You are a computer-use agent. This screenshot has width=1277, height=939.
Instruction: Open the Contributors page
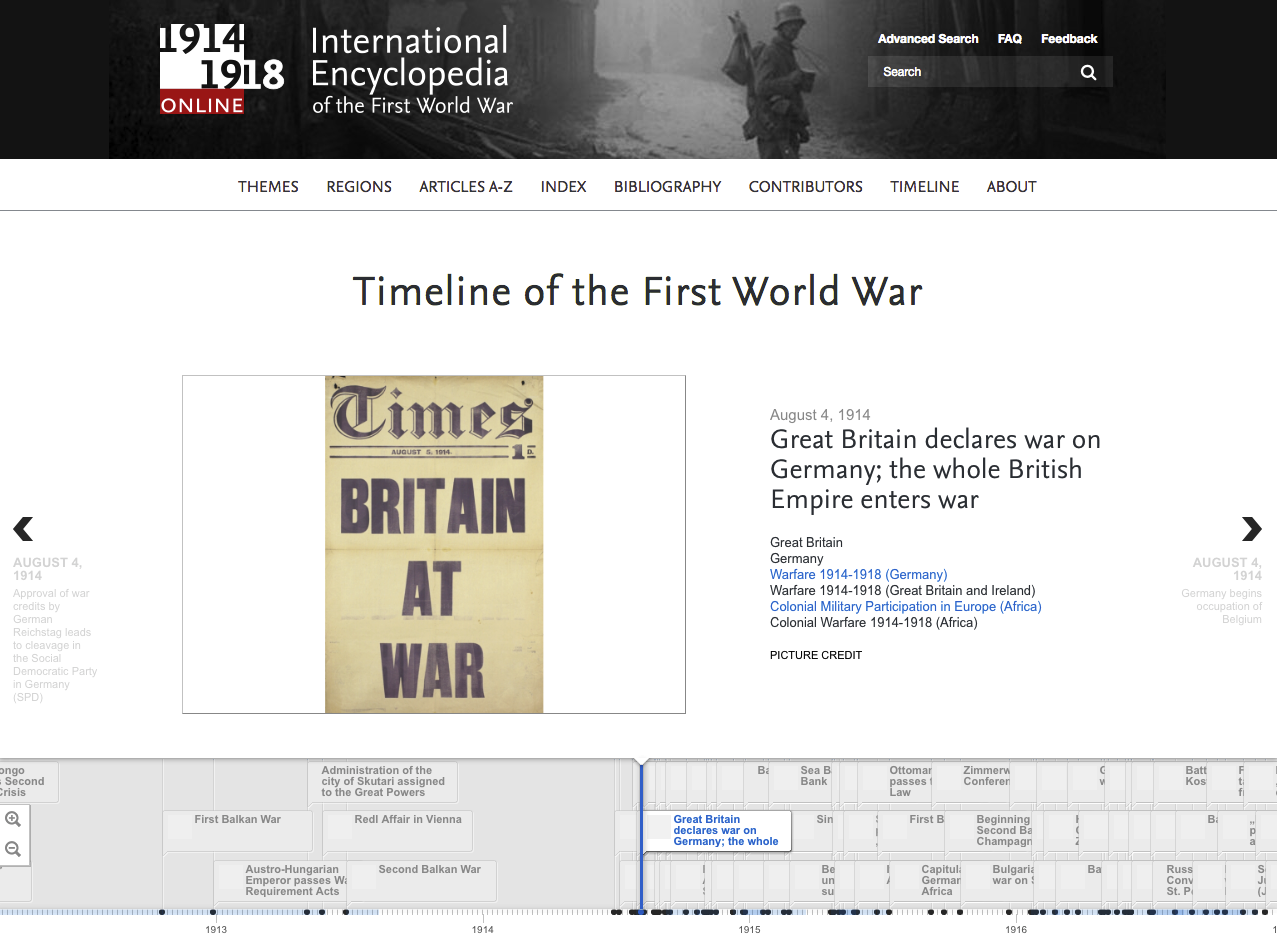806,186
